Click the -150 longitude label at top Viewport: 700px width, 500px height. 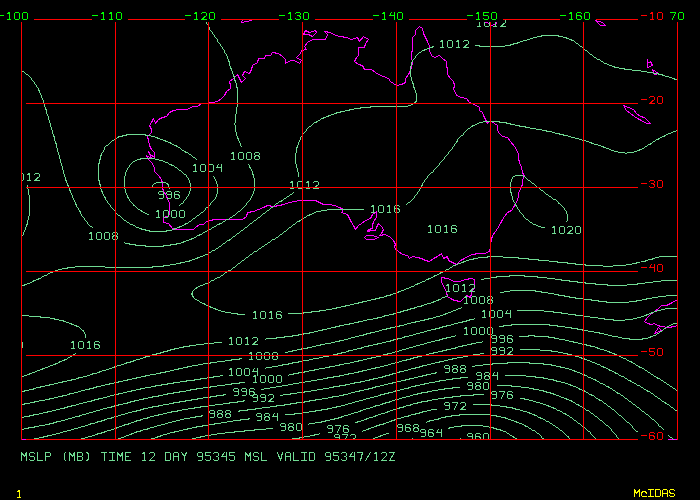tap(485, 16)
